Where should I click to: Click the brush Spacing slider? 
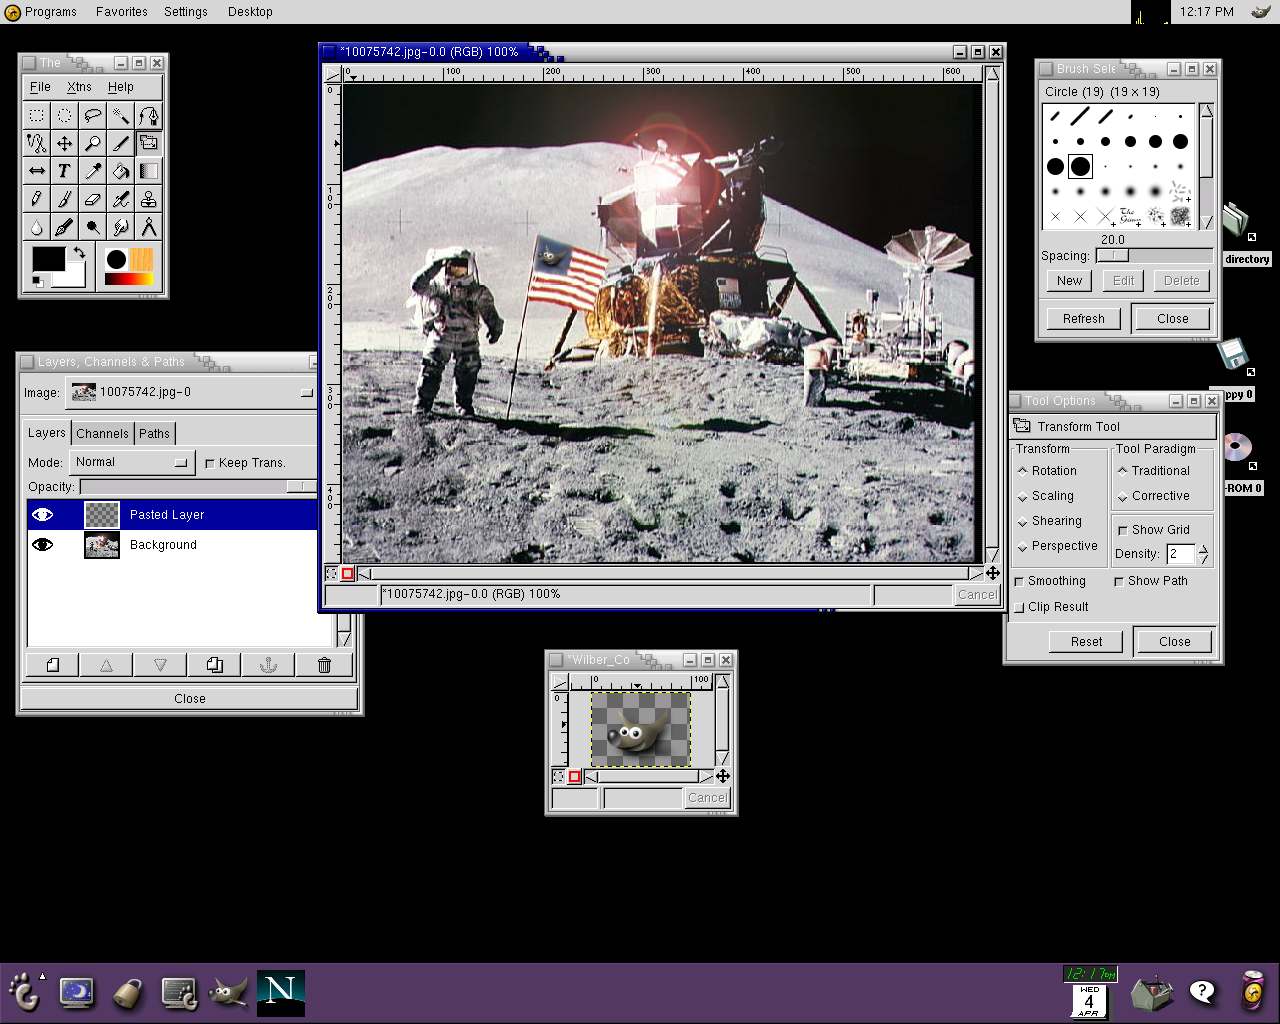coord(1153,256)
